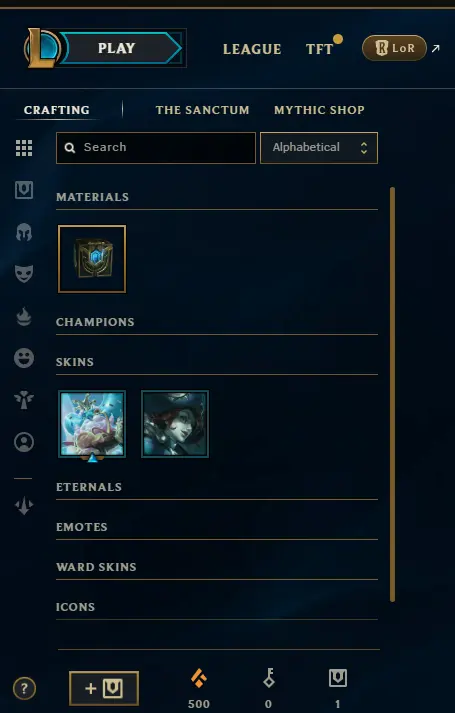Focus the loot Search field
This screenshot has width=455, height=713.
coord(156,148)
